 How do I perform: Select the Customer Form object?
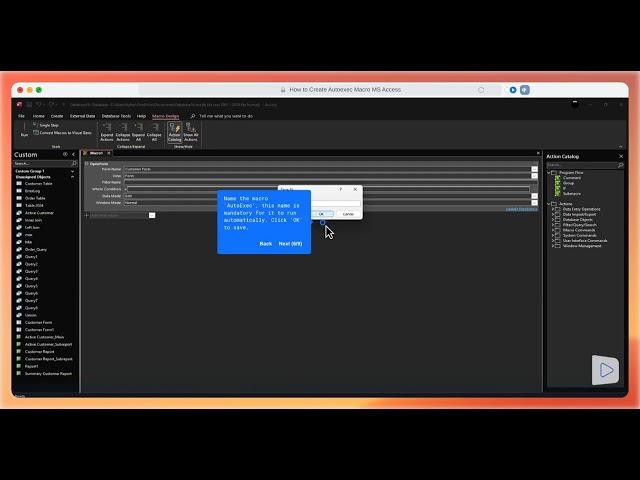coord(34,322)
